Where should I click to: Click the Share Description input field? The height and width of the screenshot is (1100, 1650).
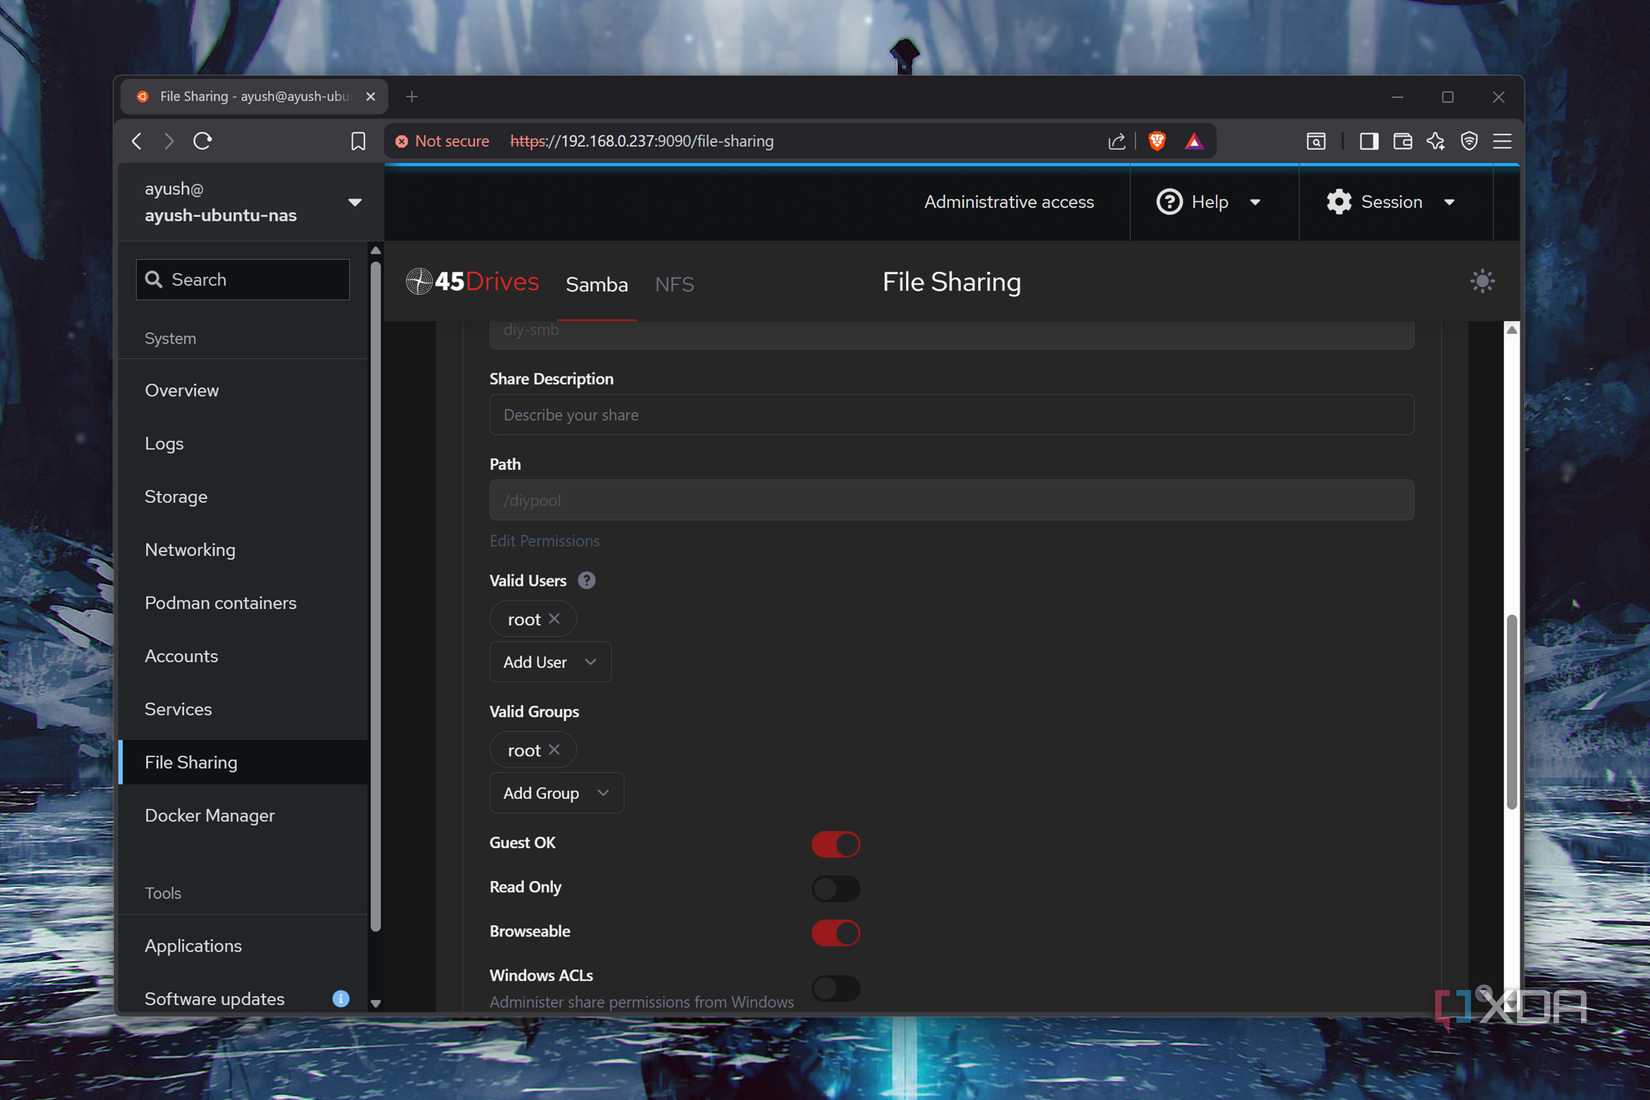click(951, 415)
